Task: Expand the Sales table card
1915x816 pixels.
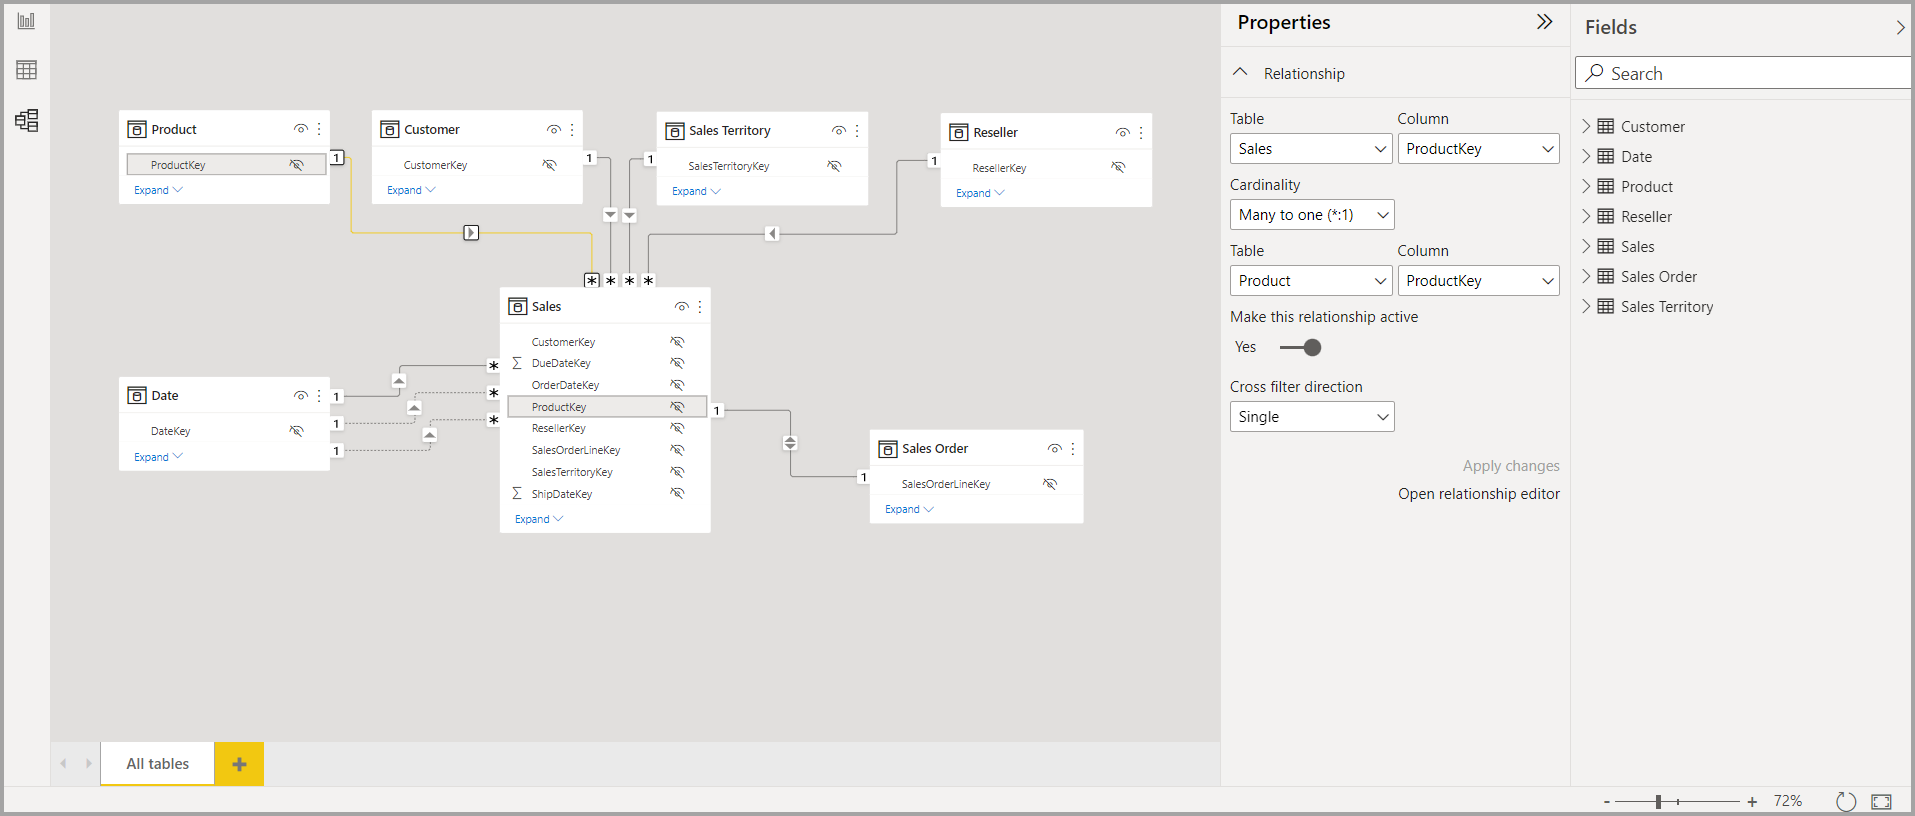Action: click(x=538, y=519)
